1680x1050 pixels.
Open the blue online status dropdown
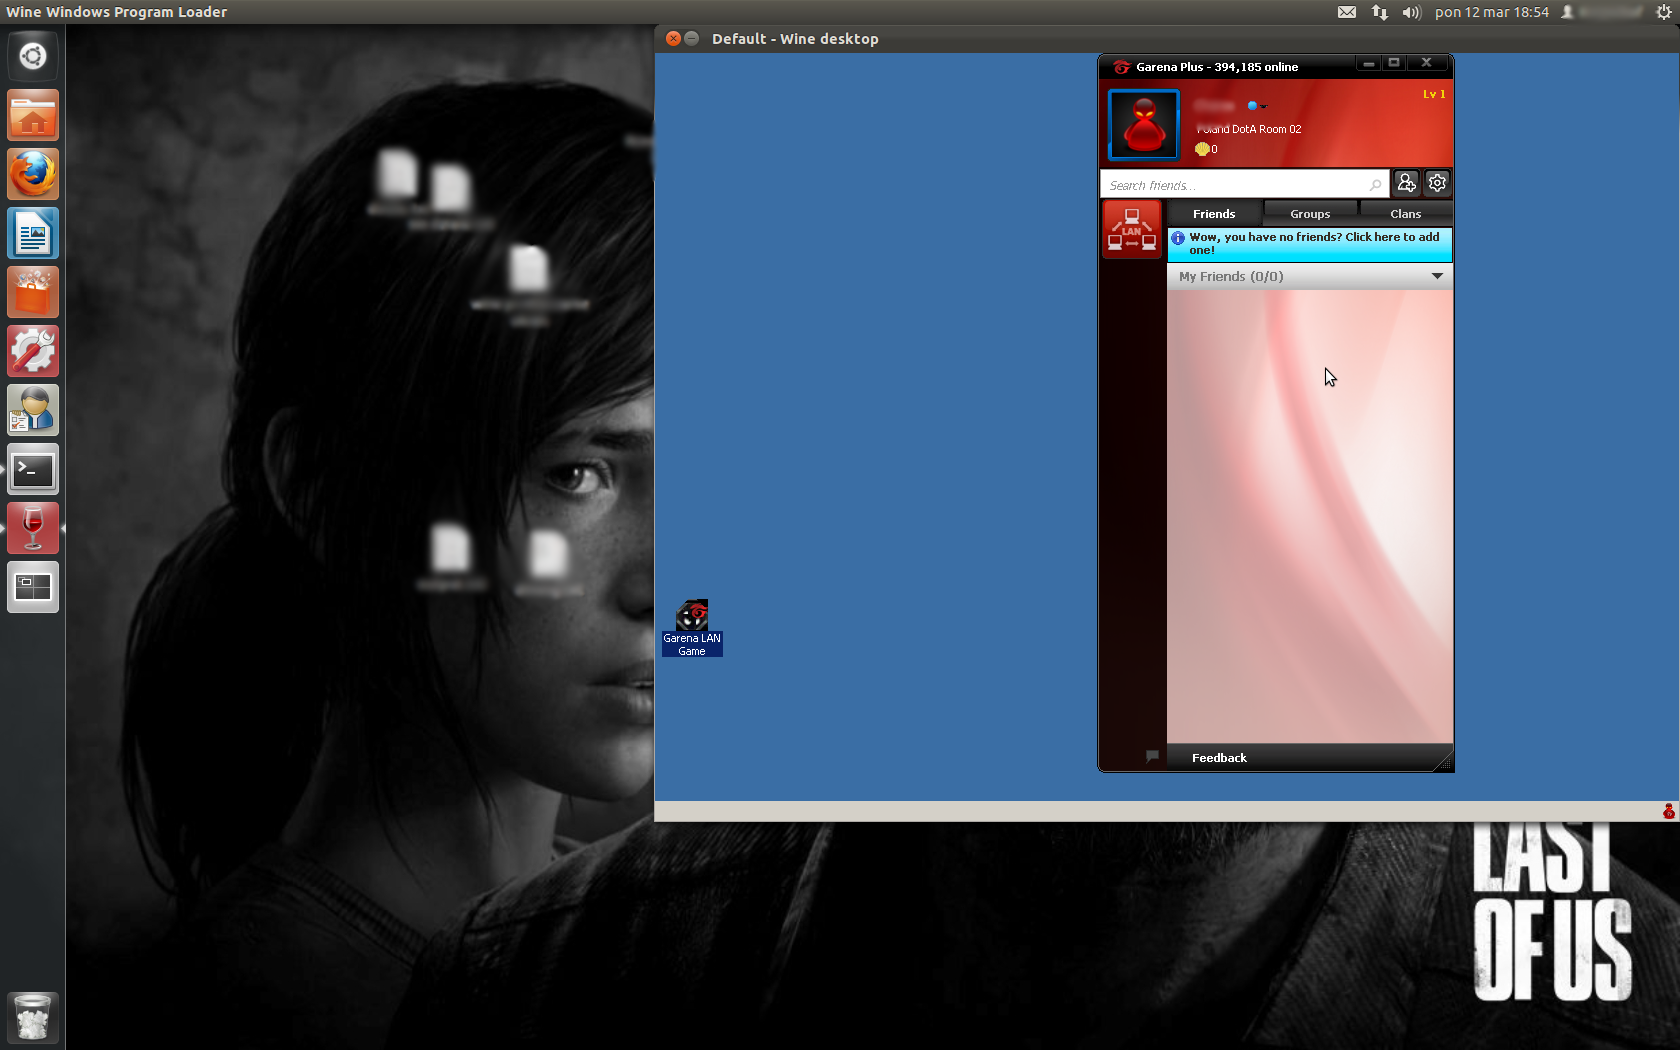pos(1256,106)
